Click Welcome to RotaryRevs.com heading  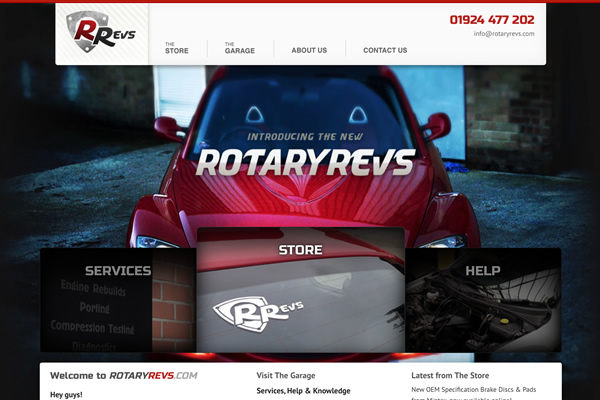coord(124,376)
